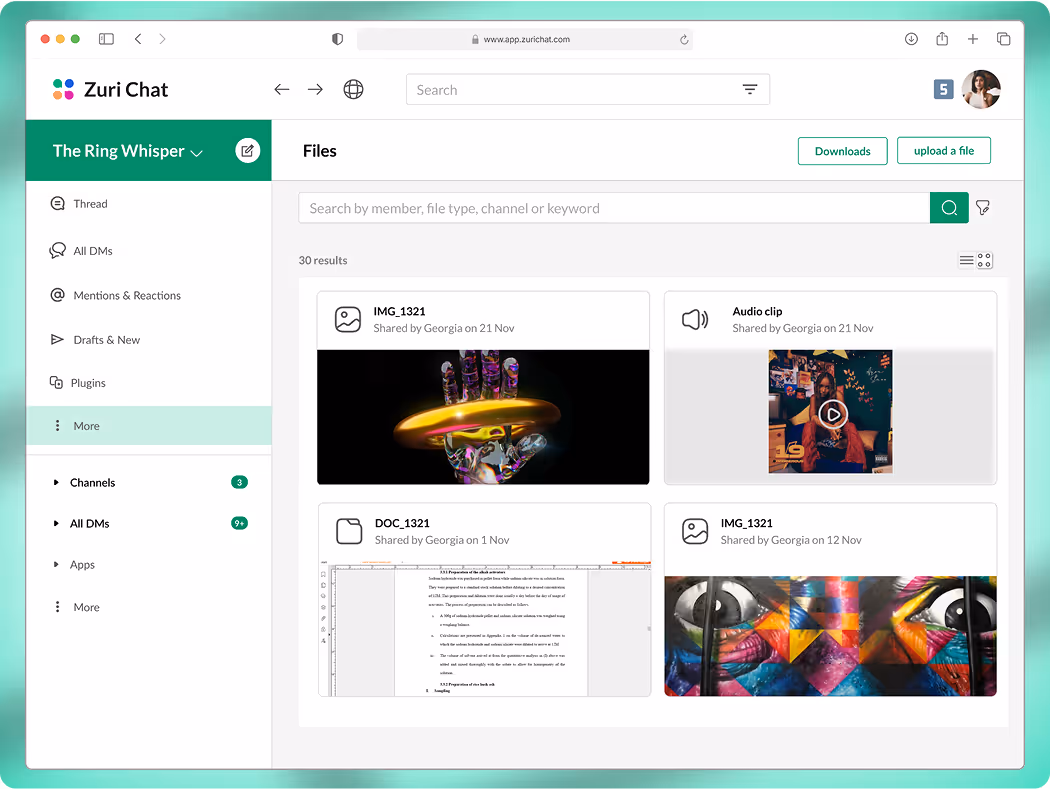Click the DOC_1321 file name
This screenshot has width=1050, height=789.
point(402,523)
